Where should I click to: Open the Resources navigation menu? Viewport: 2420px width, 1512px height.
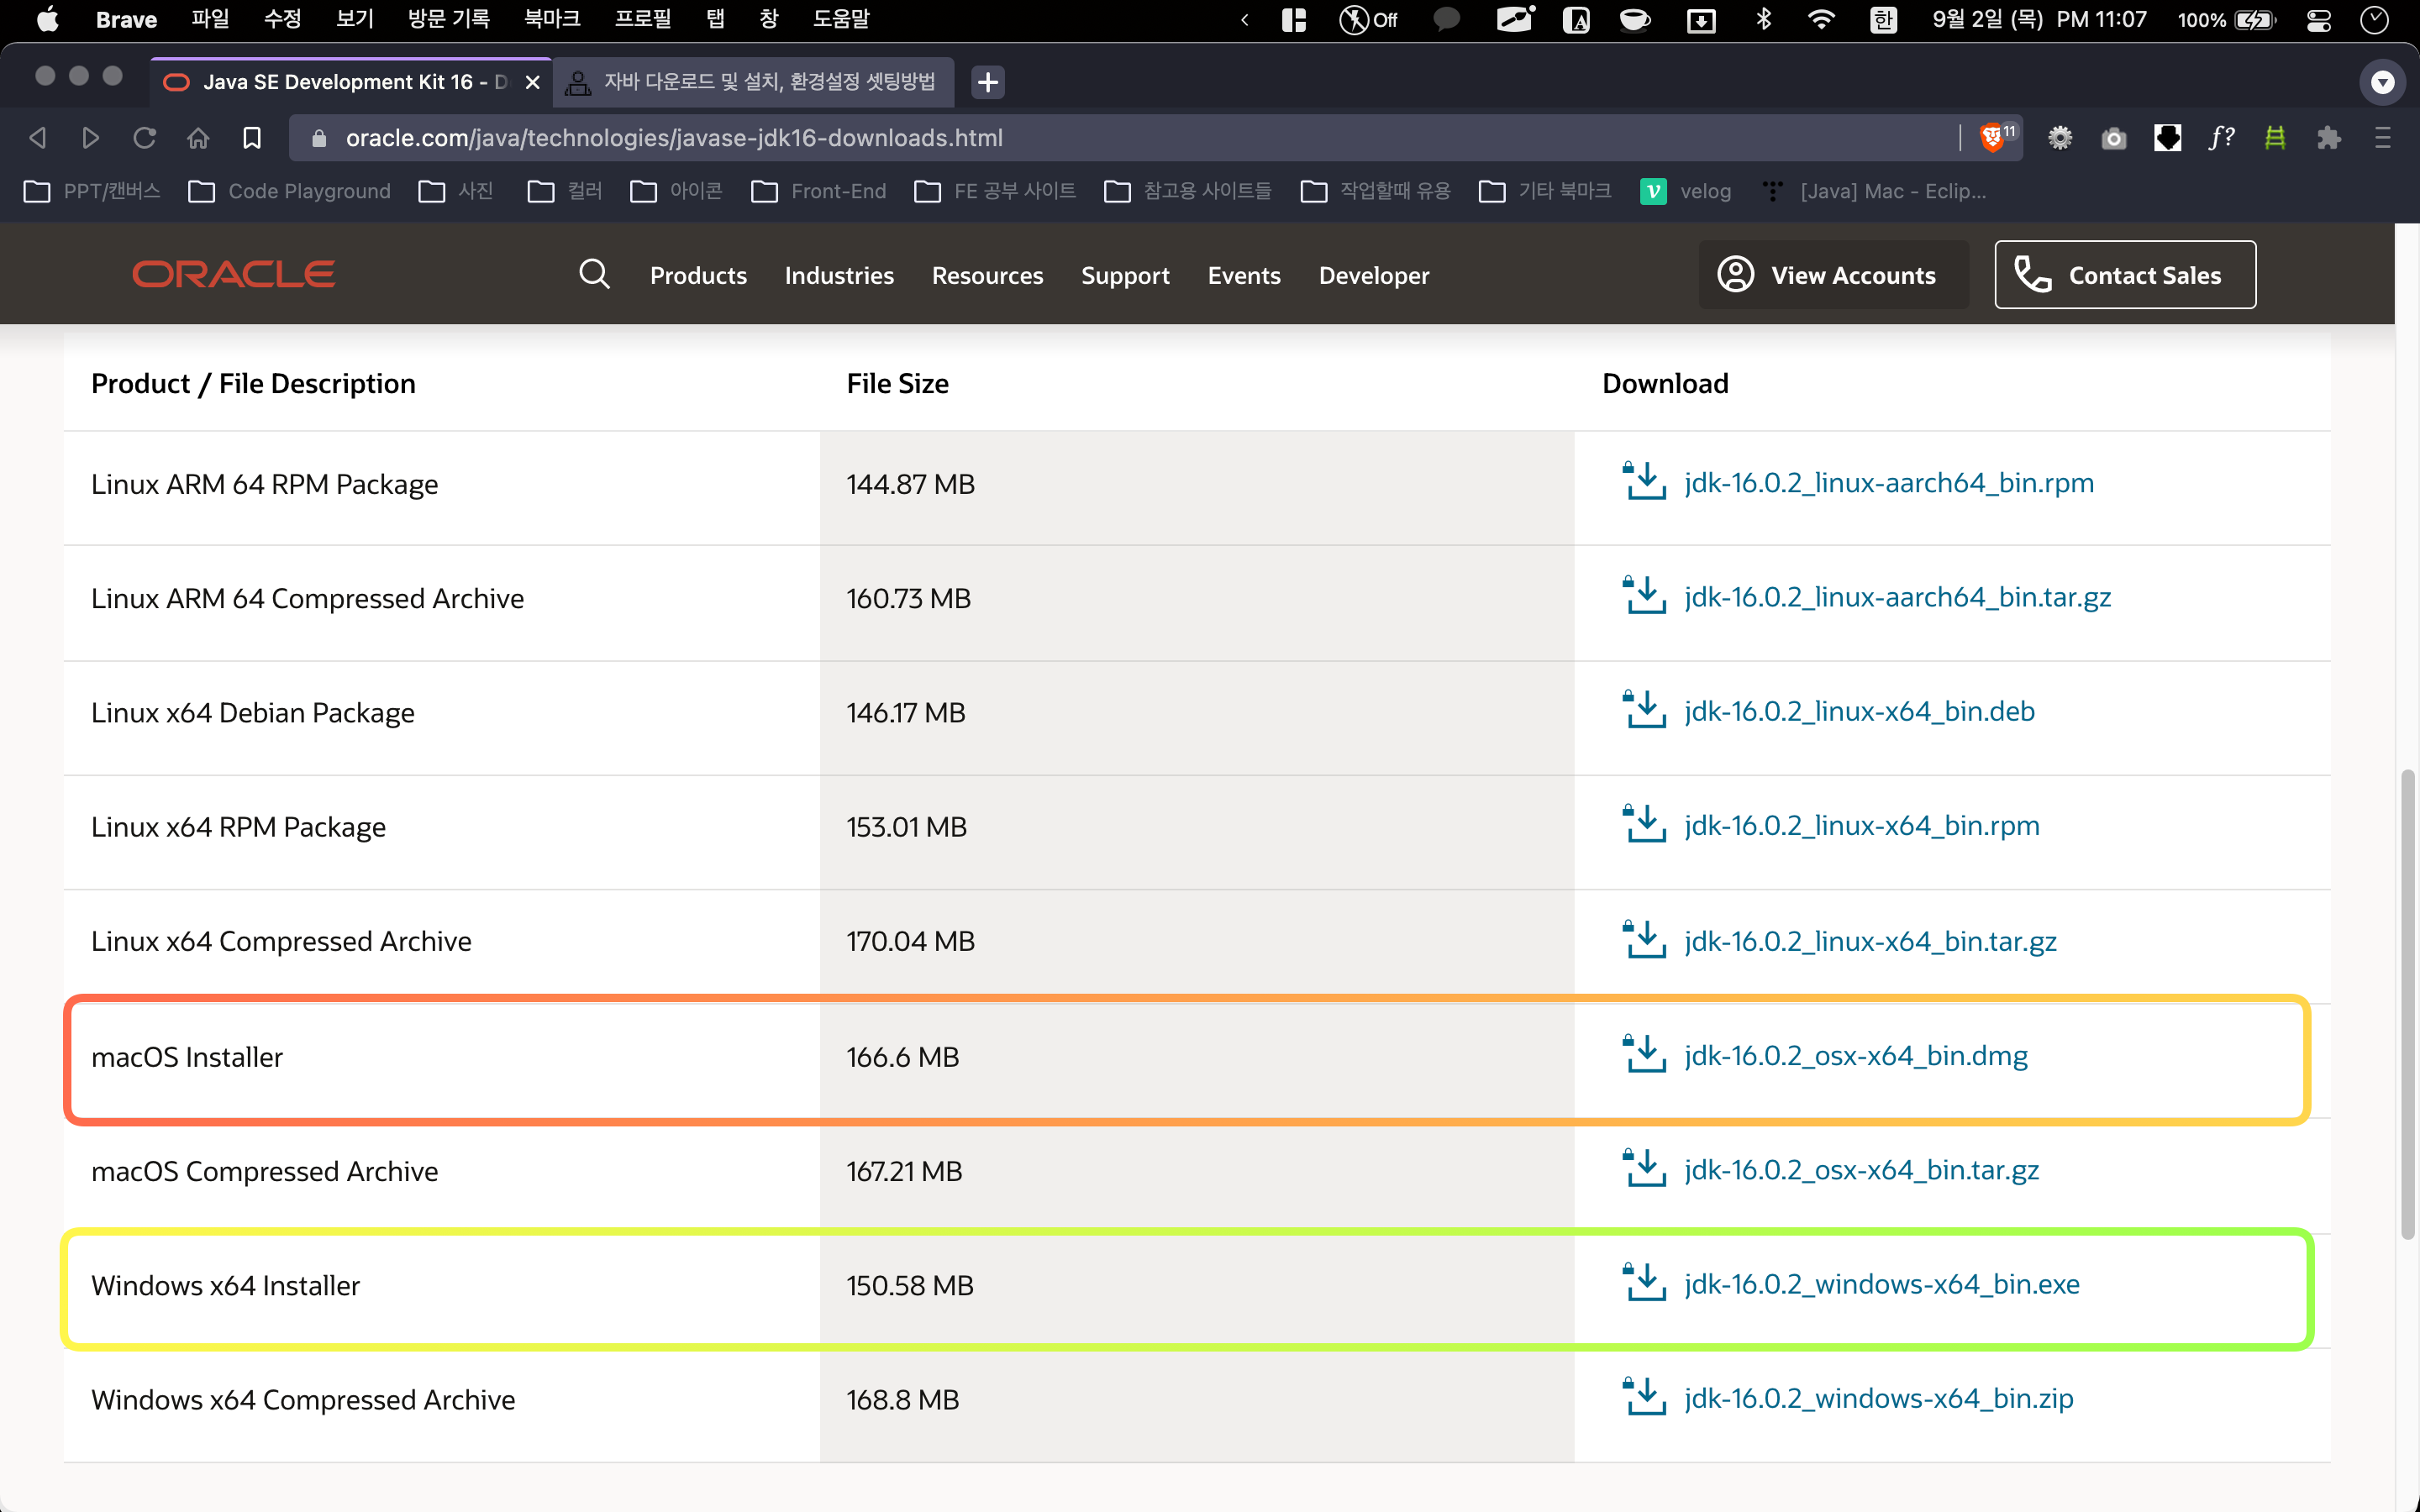click(987, 275)
